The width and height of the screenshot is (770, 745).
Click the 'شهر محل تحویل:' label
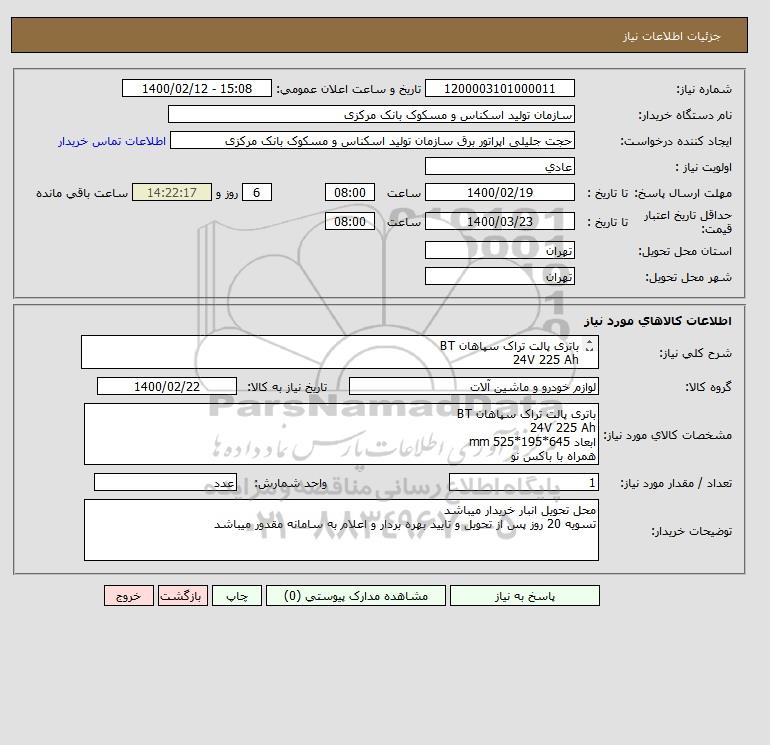688,277
